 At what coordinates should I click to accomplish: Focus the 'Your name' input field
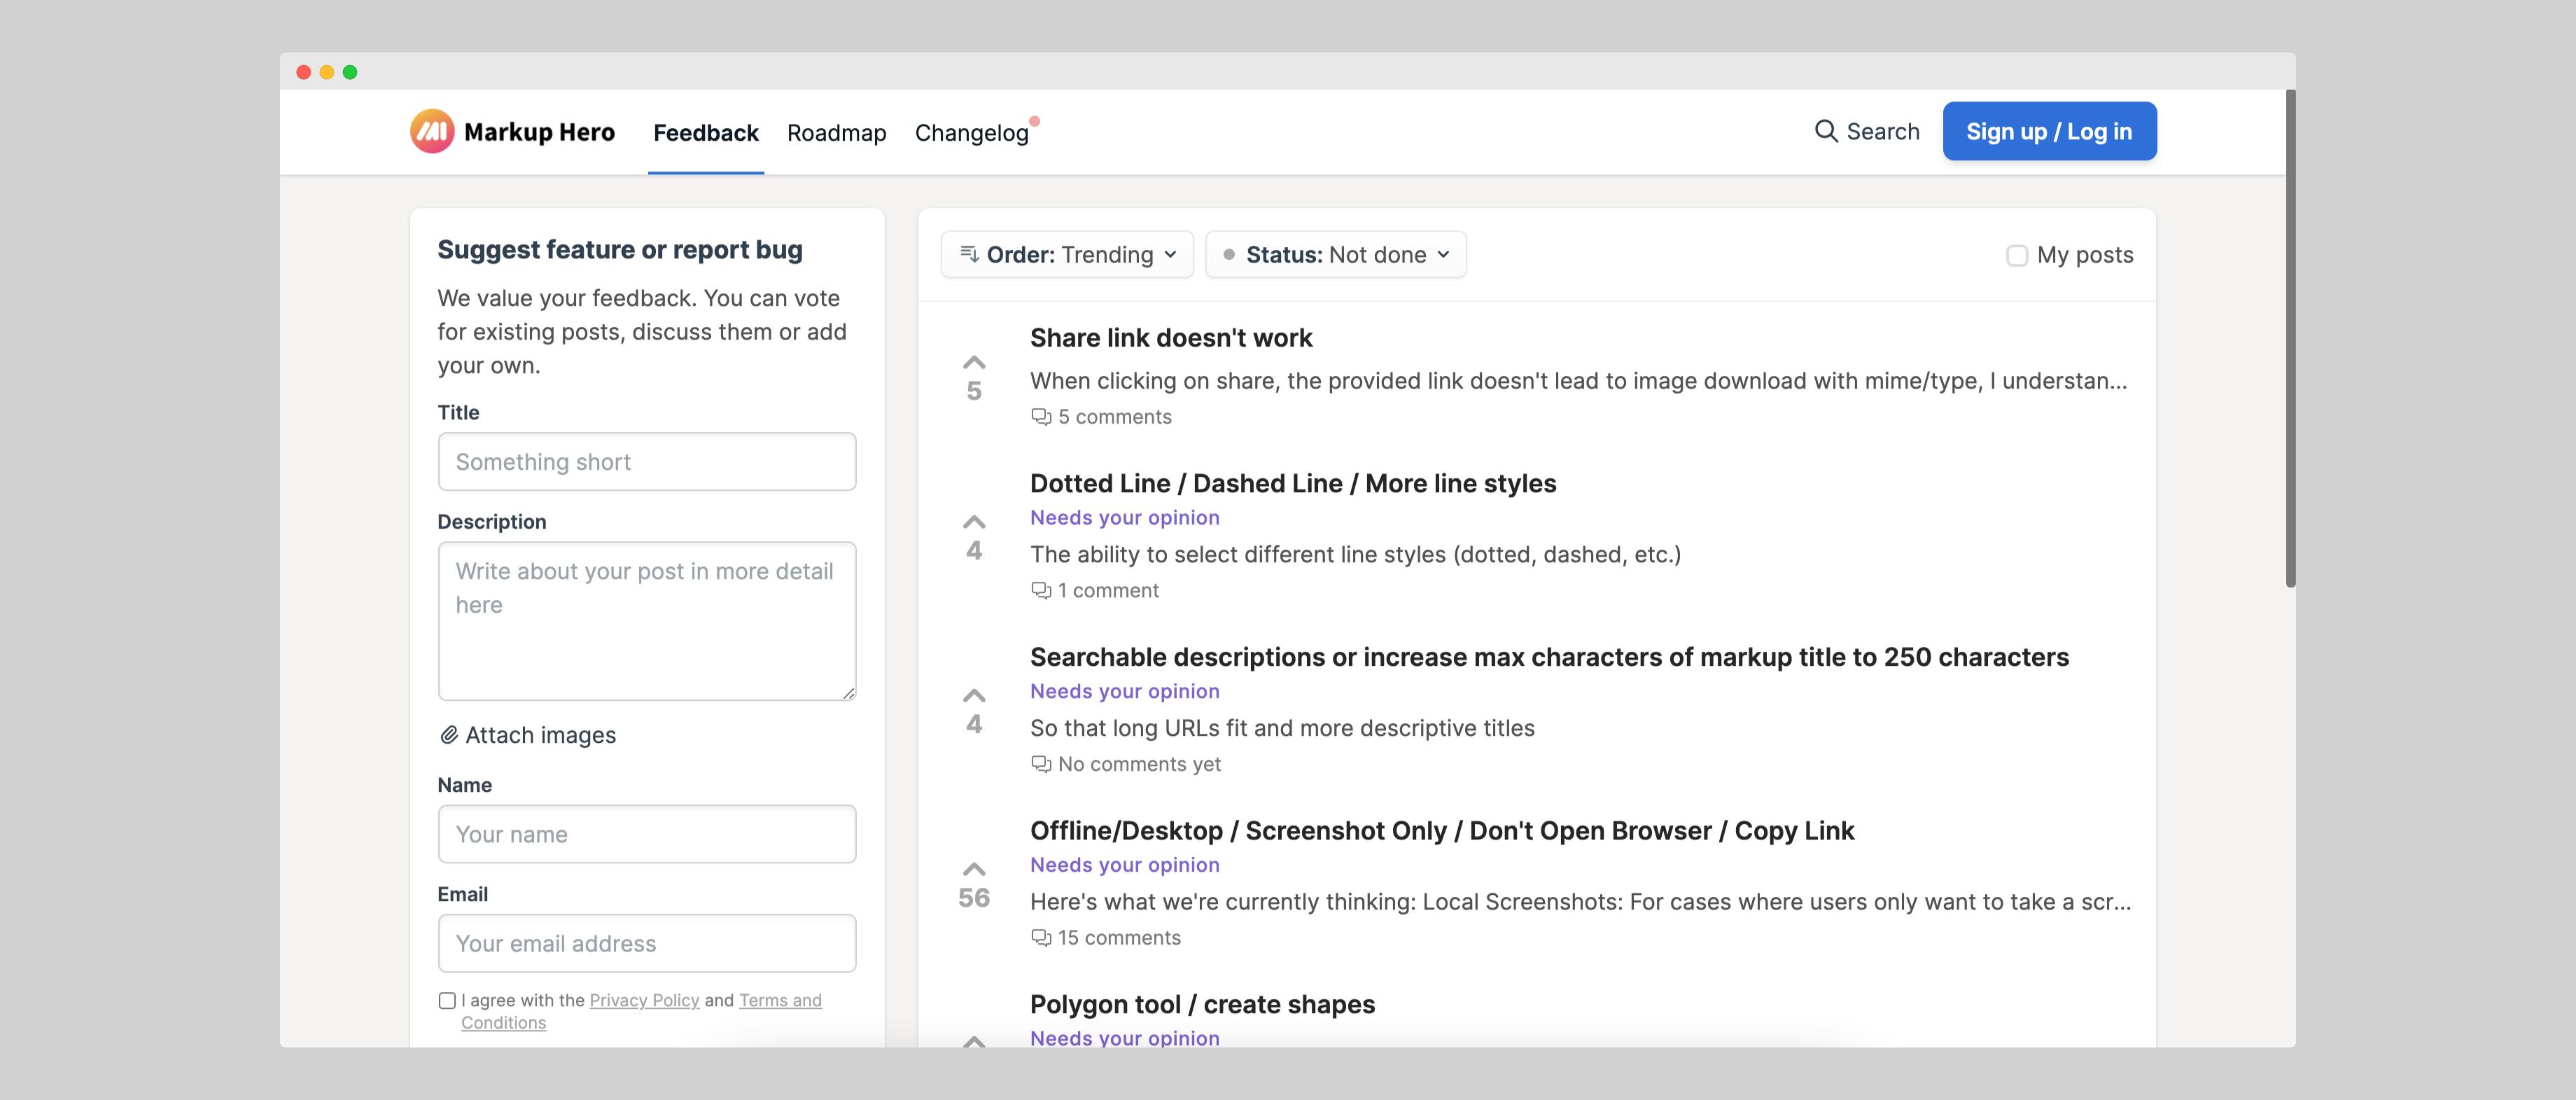click(x=647, y=834)
